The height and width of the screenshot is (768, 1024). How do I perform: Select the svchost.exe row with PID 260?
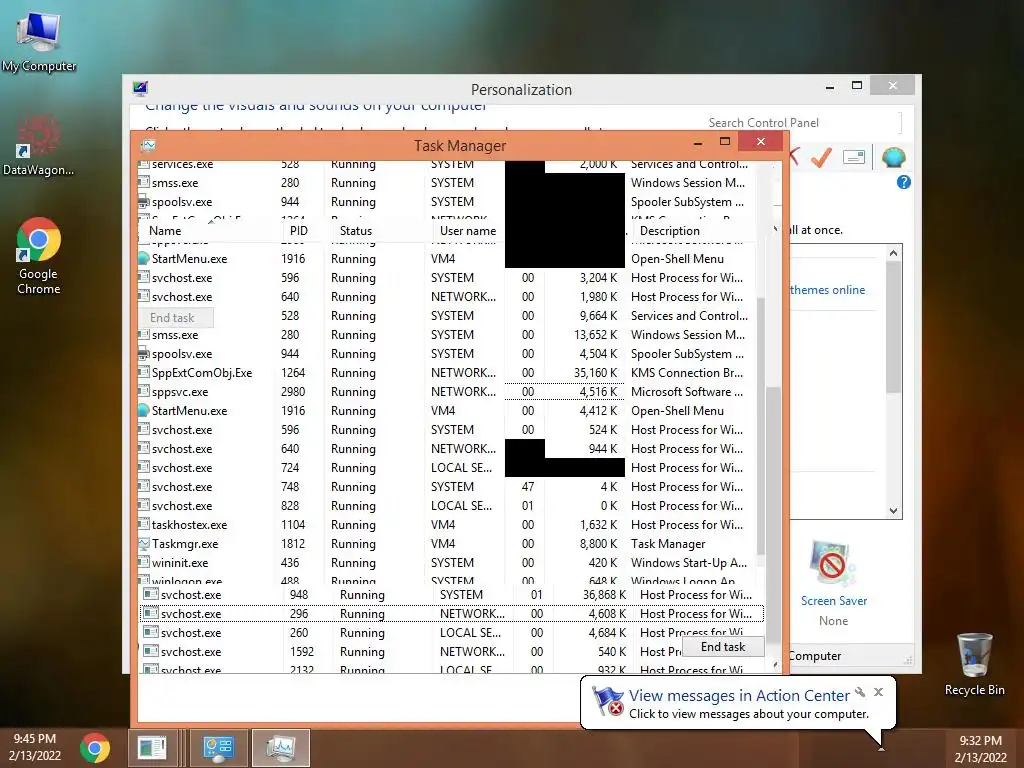click(x=452, y=632)
